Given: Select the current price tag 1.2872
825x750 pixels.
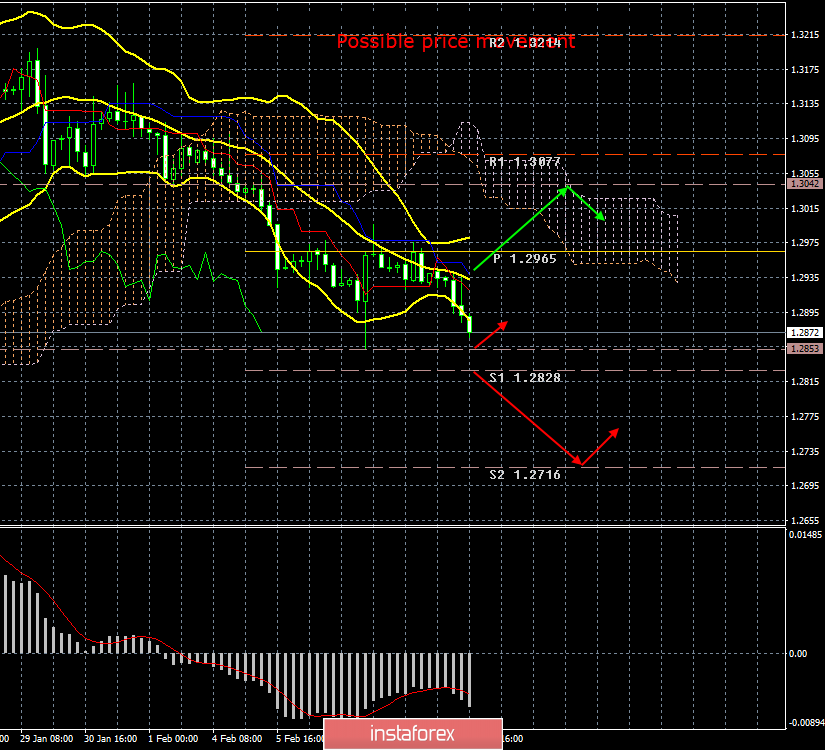Looking at the screenshot, I should 804,333.
